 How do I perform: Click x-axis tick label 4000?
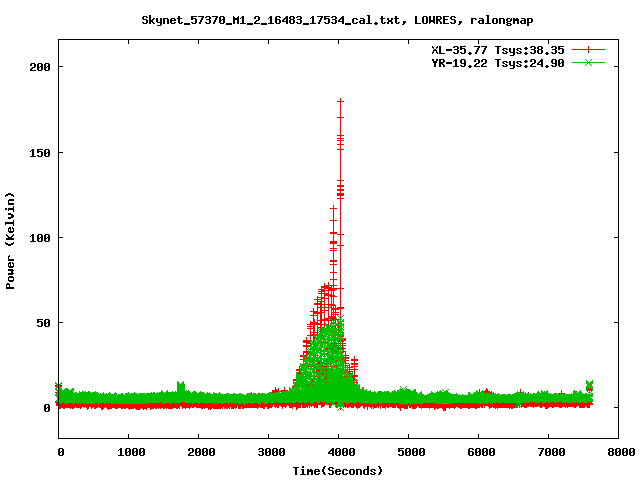click(x=341, y=452)
